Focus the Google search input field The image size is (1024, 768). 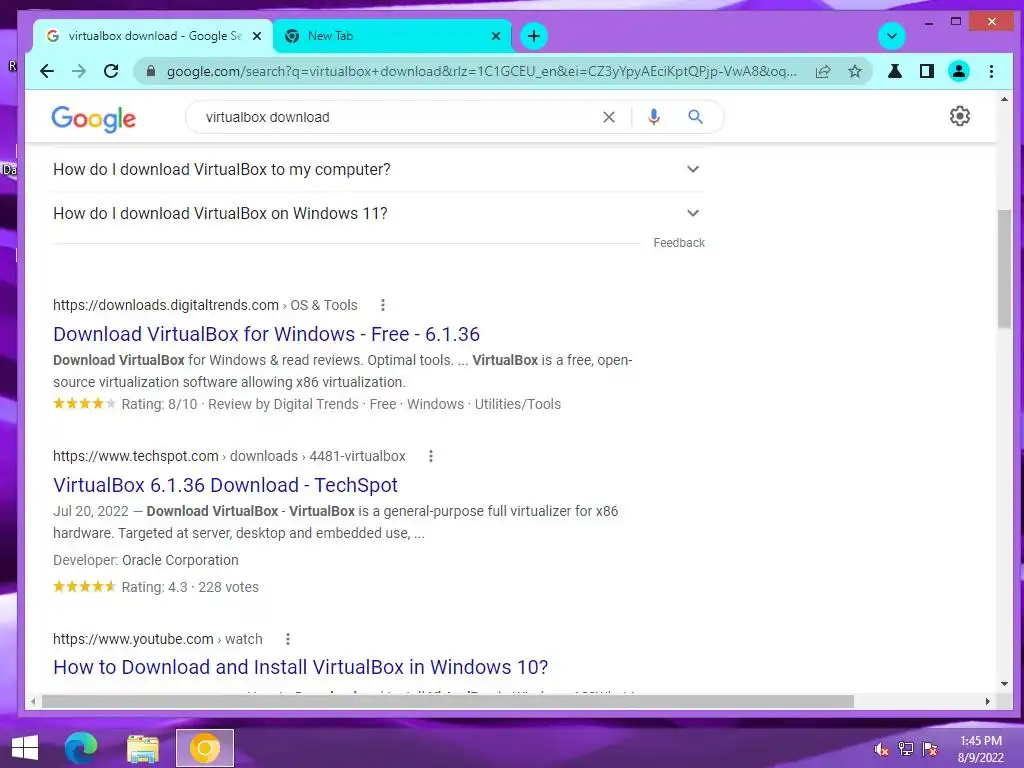click(398, 118)
